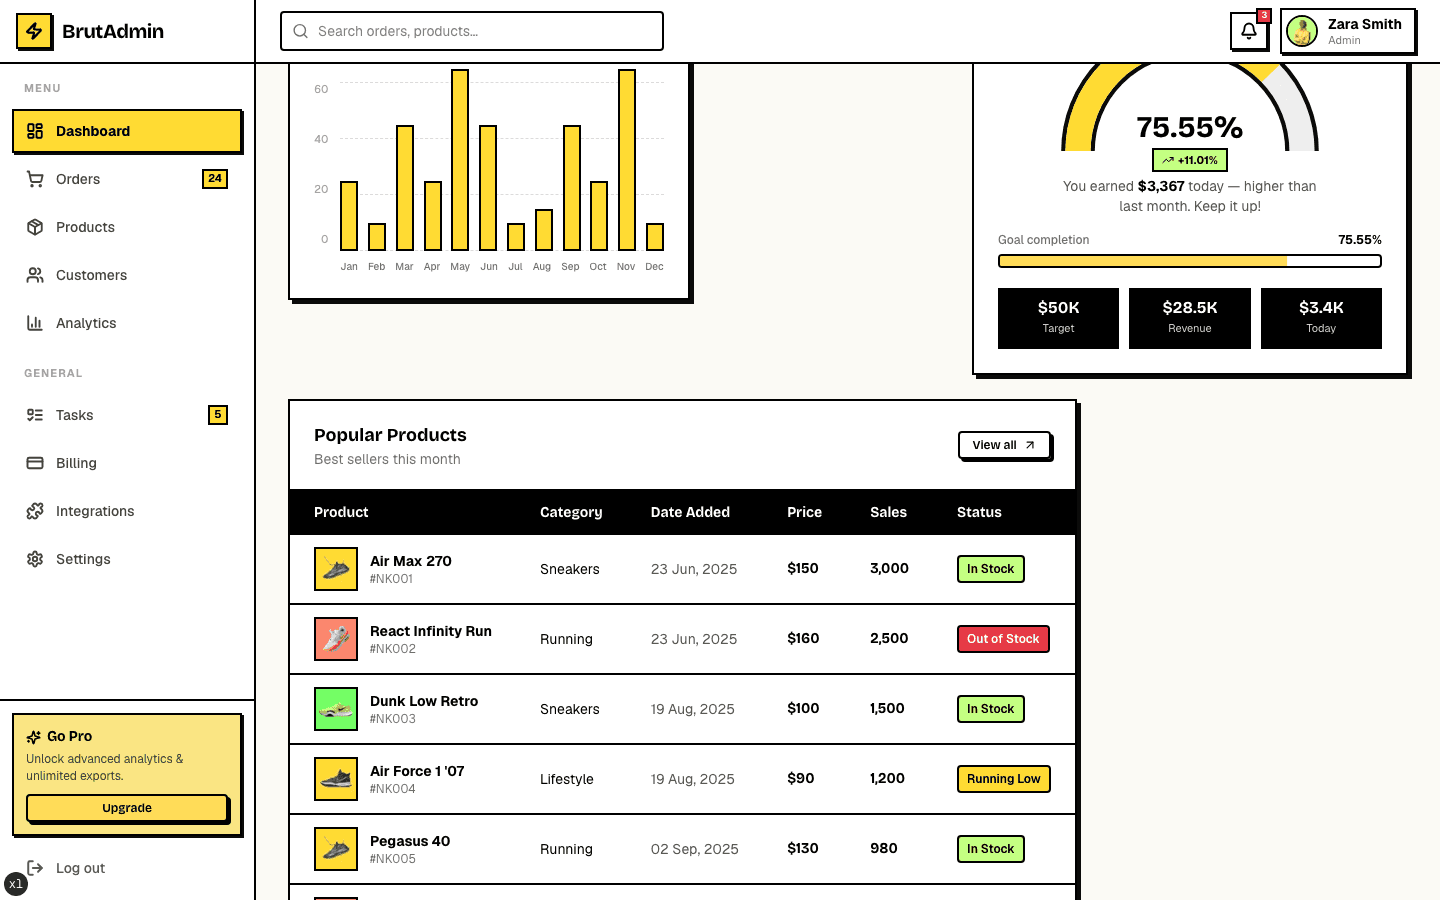Click the May bar in the chart
The width and height of the screenshot is (1440, 900).
pyautogui.click(x=460, y=160)
